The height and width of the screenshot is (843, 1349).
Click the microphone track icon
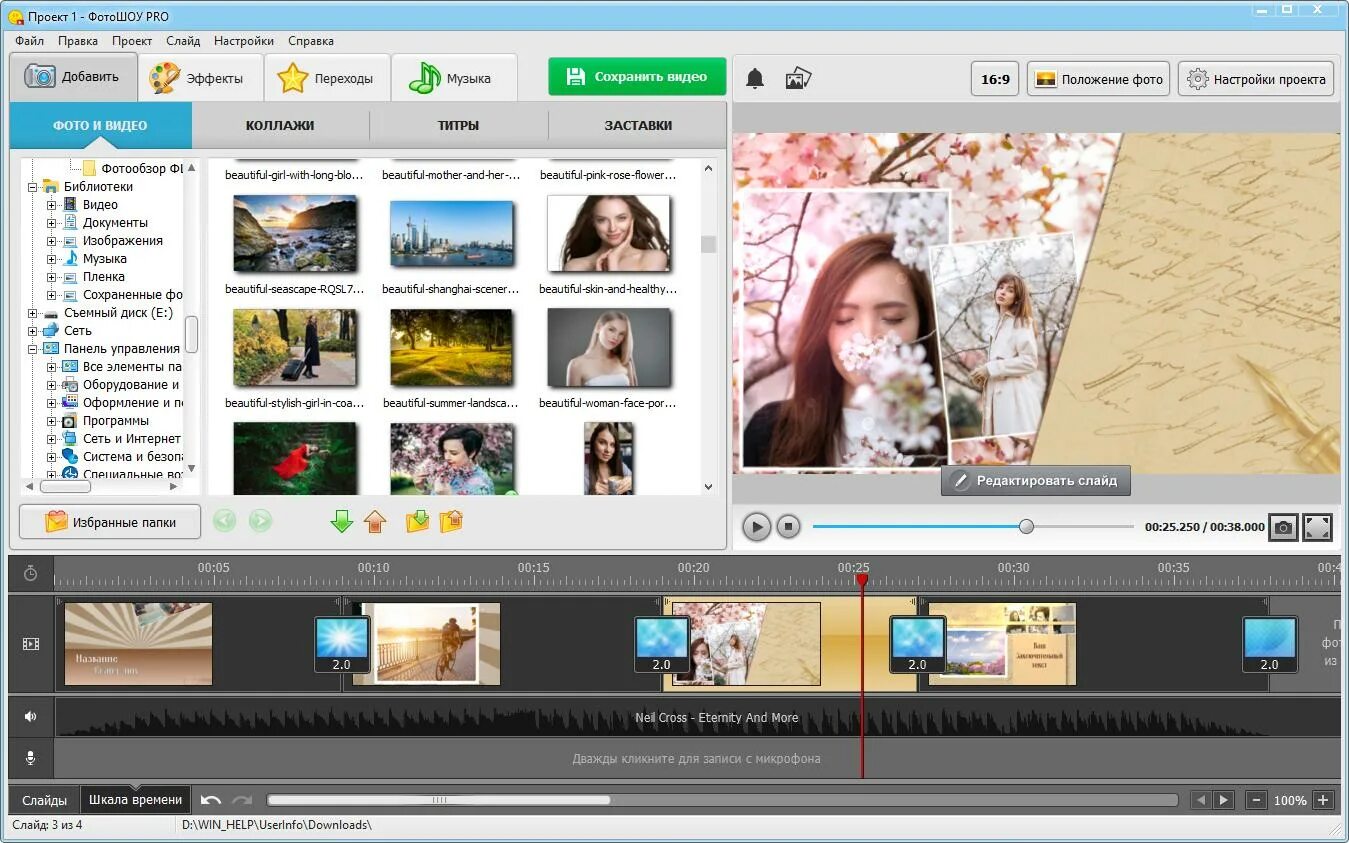coord(31,758)
